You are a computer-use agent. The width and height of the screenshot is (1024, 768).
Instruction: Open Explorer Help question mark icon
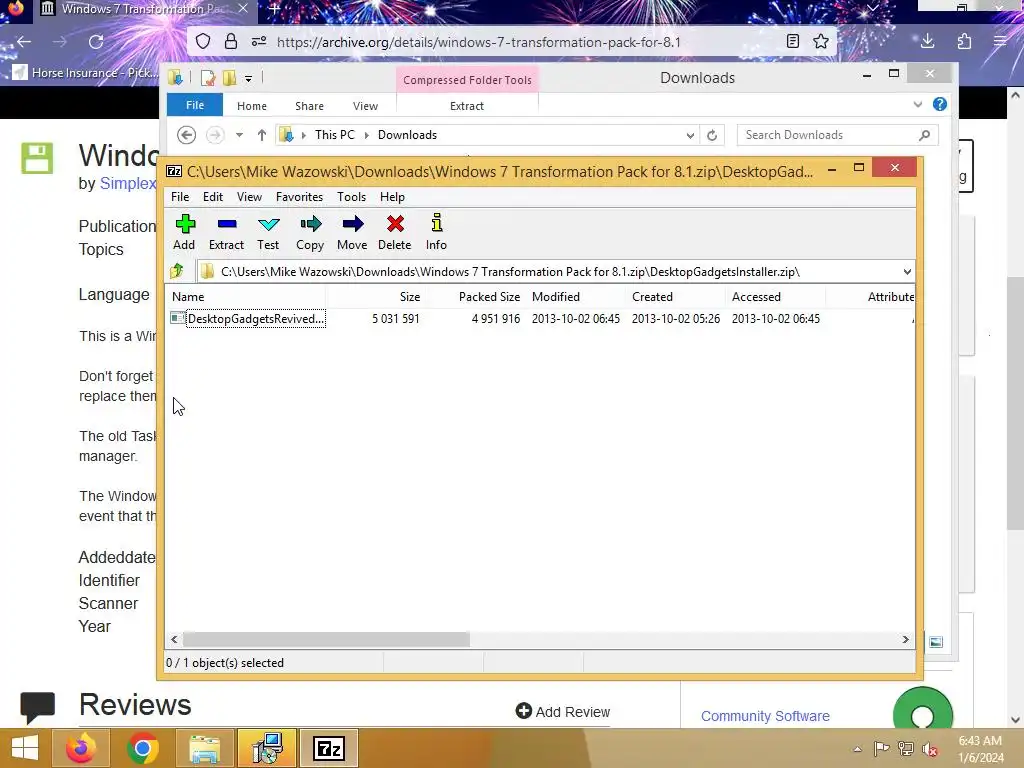[x=940, y=104]
